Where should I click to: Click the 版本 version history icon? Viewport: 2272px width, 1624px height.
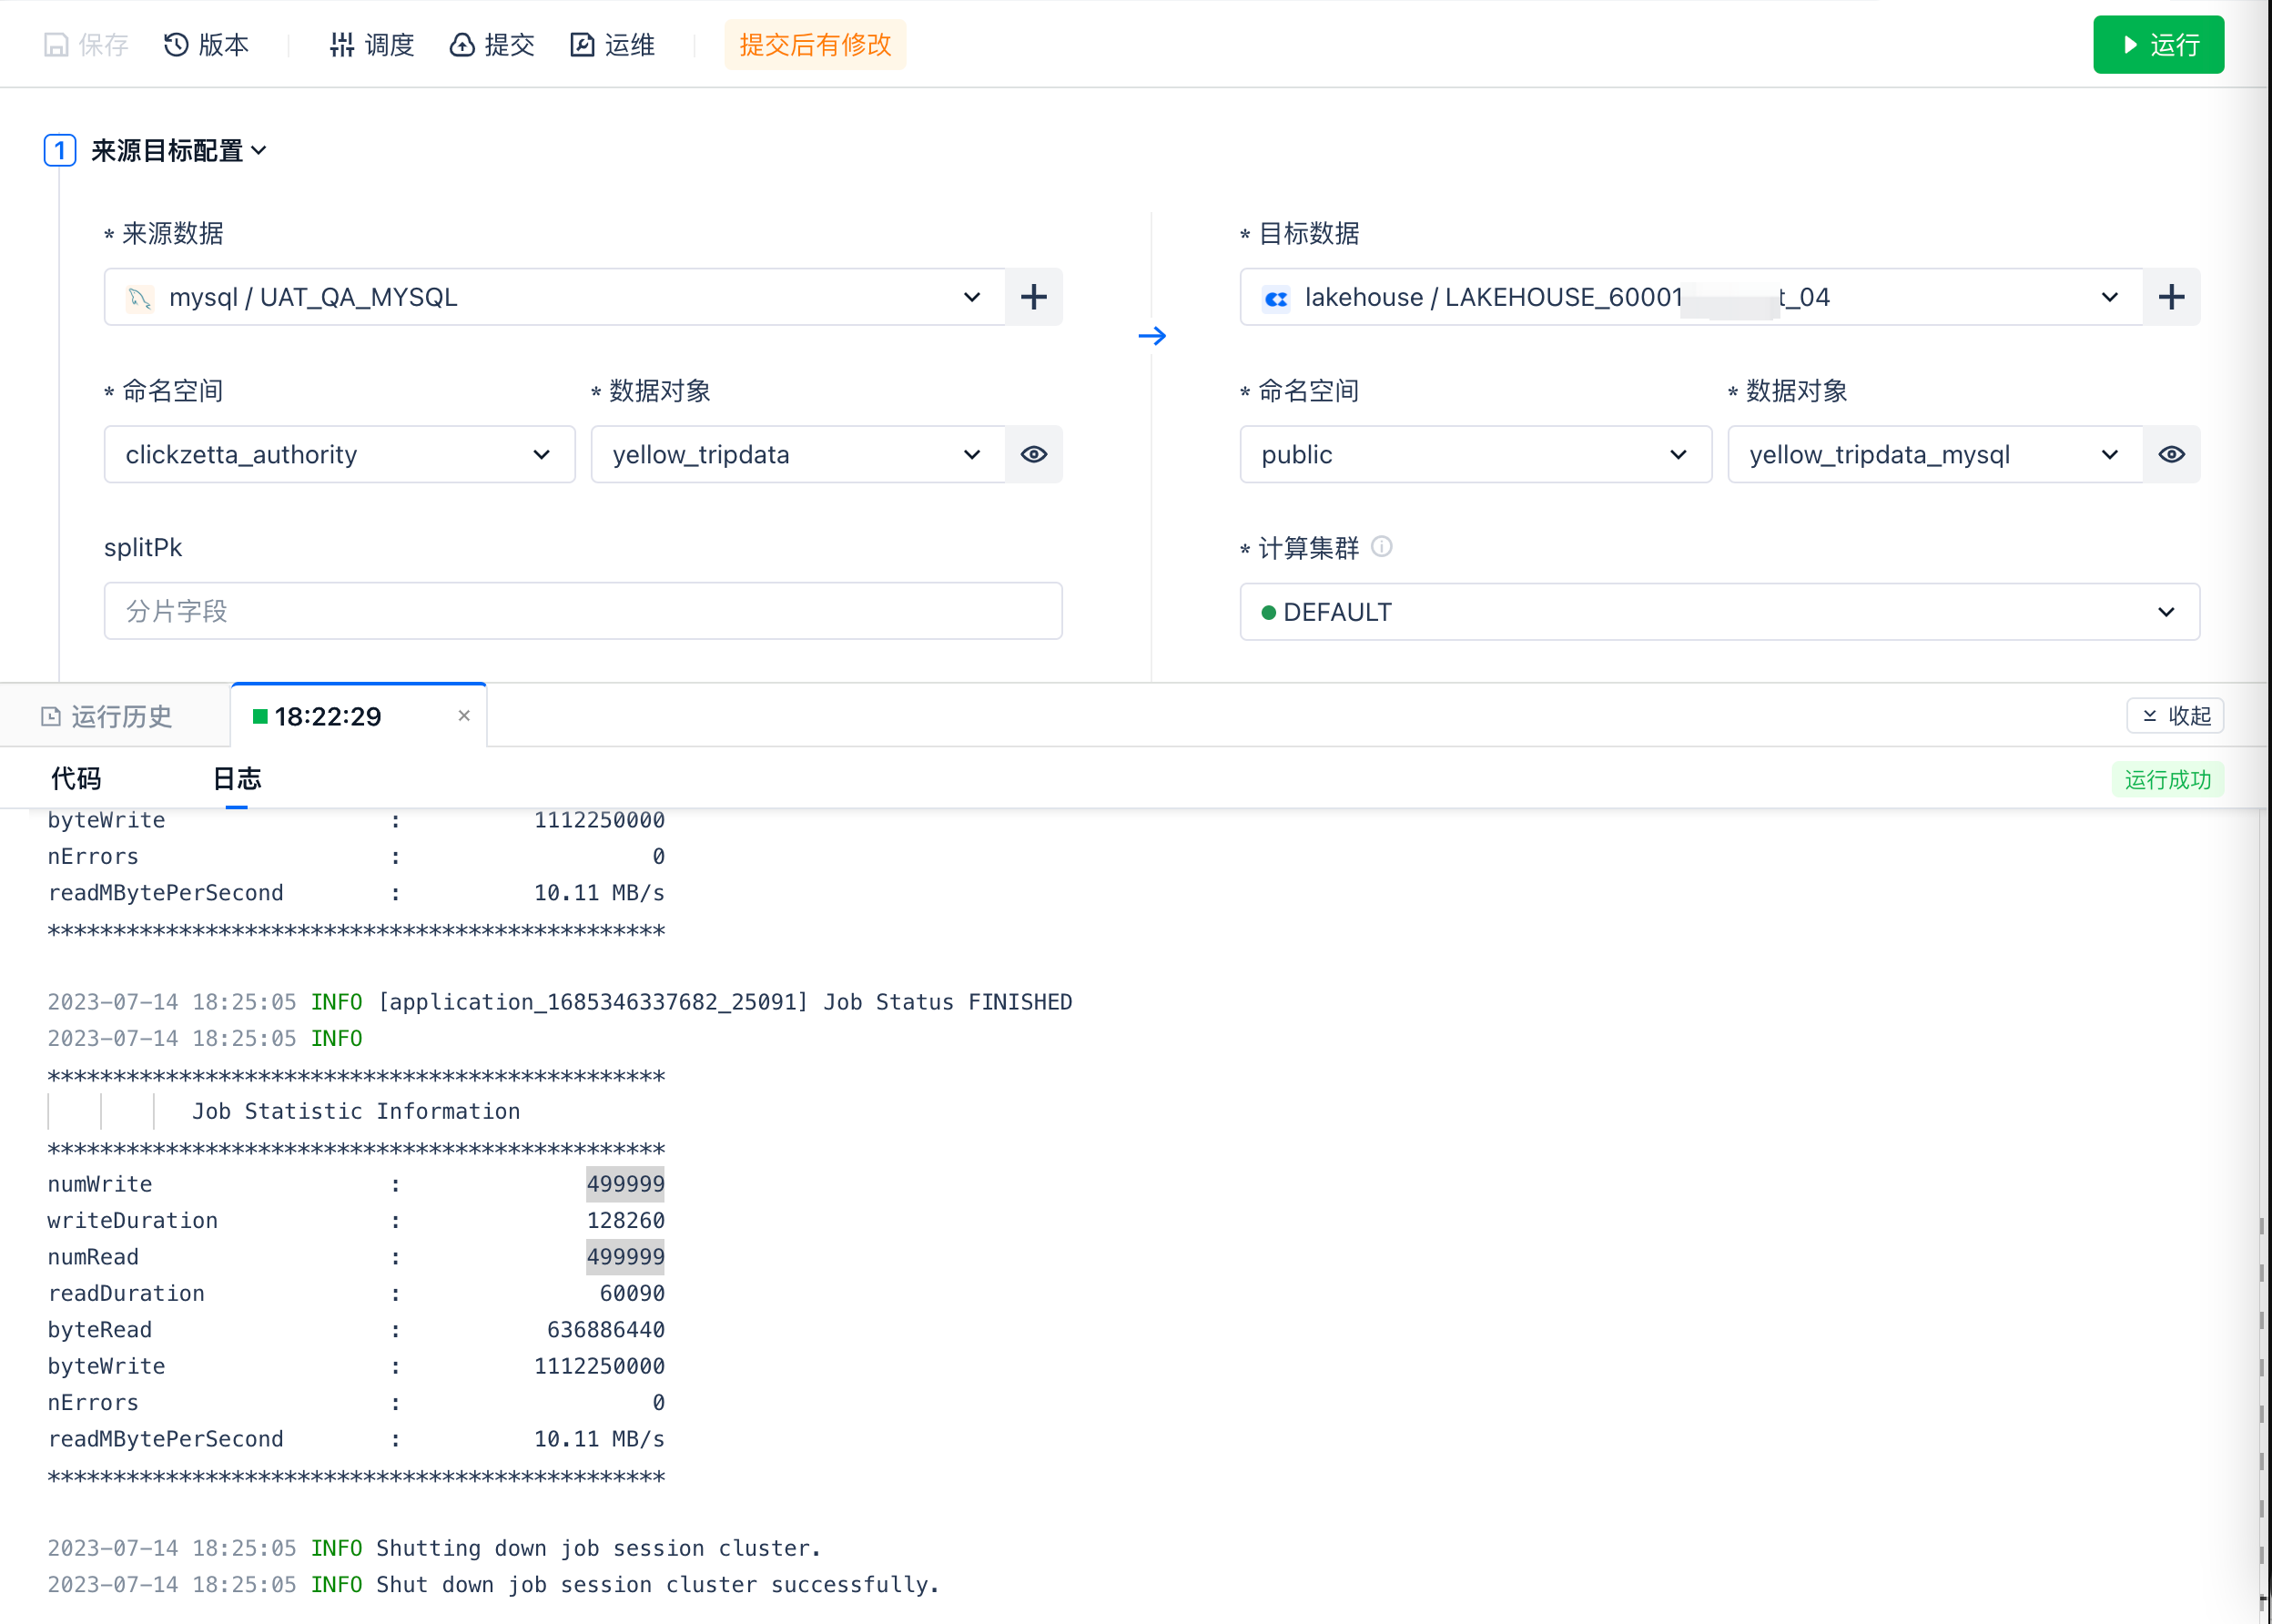[176, 45]
